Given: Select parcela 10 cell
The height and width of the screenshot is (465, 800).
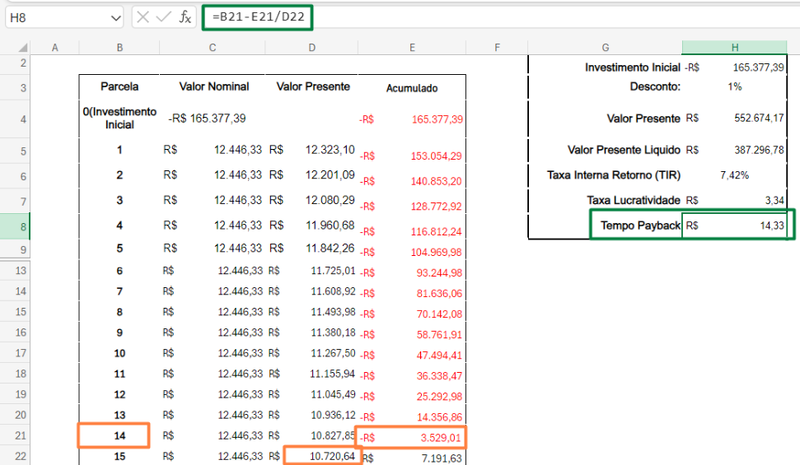Looking at the screenshot, I should [119, 353].
